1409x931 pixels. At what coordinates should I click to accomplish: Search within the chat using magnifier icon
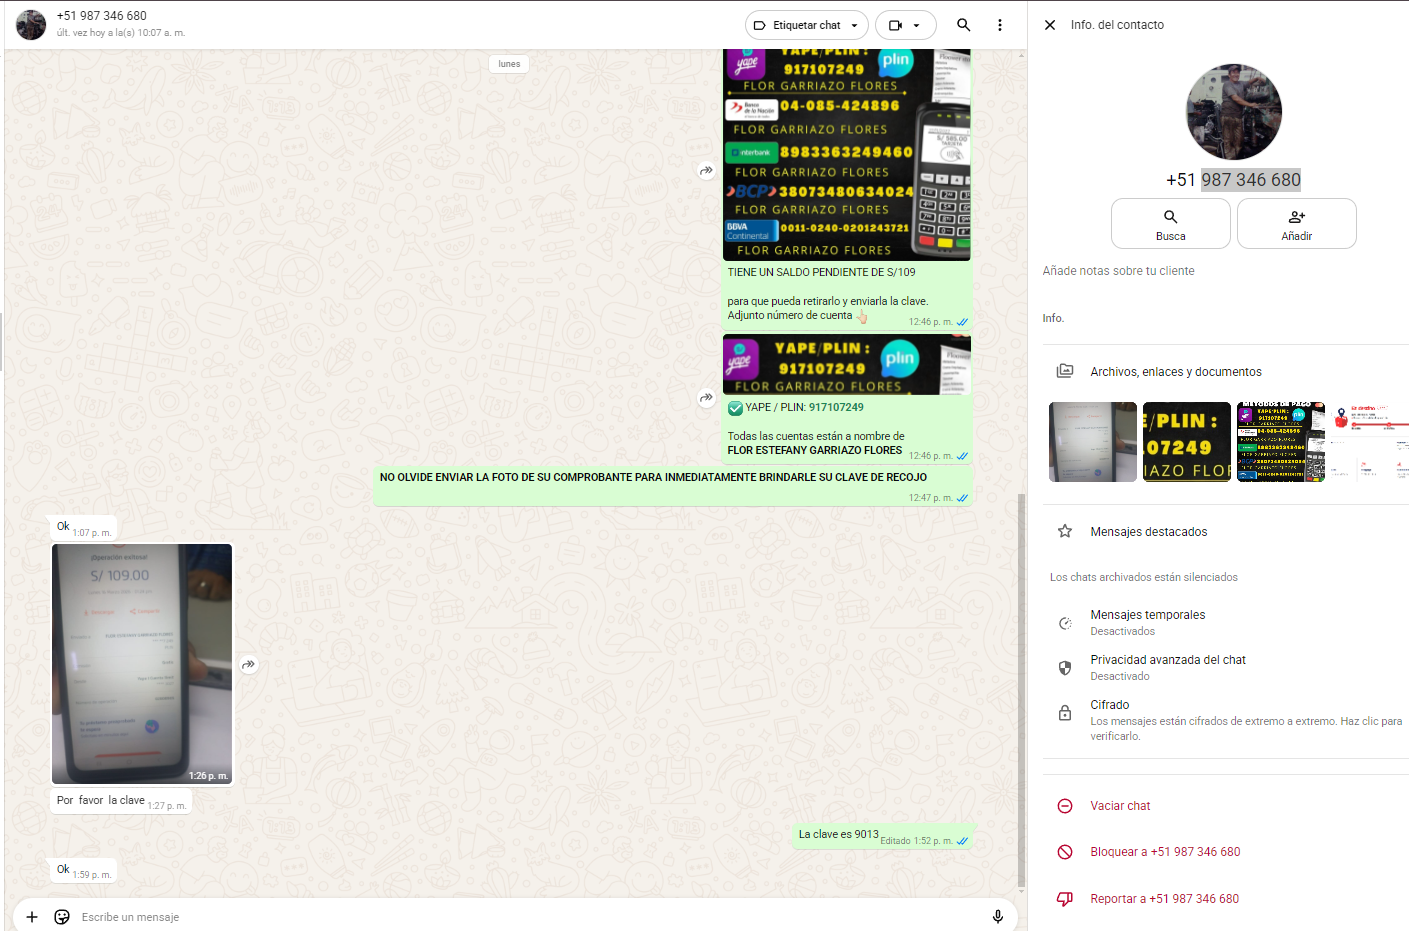(963, 25)
